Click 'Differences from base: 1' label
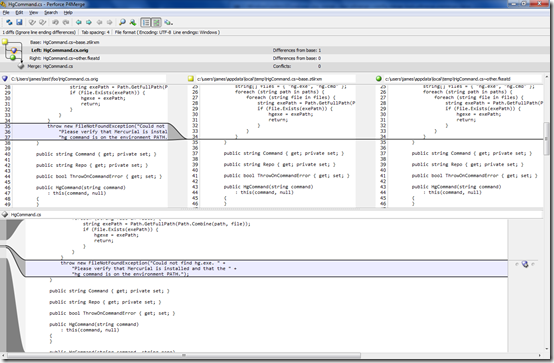Image resolution: width=554 pixels, height=363 pixels. [x=297, y=50]
